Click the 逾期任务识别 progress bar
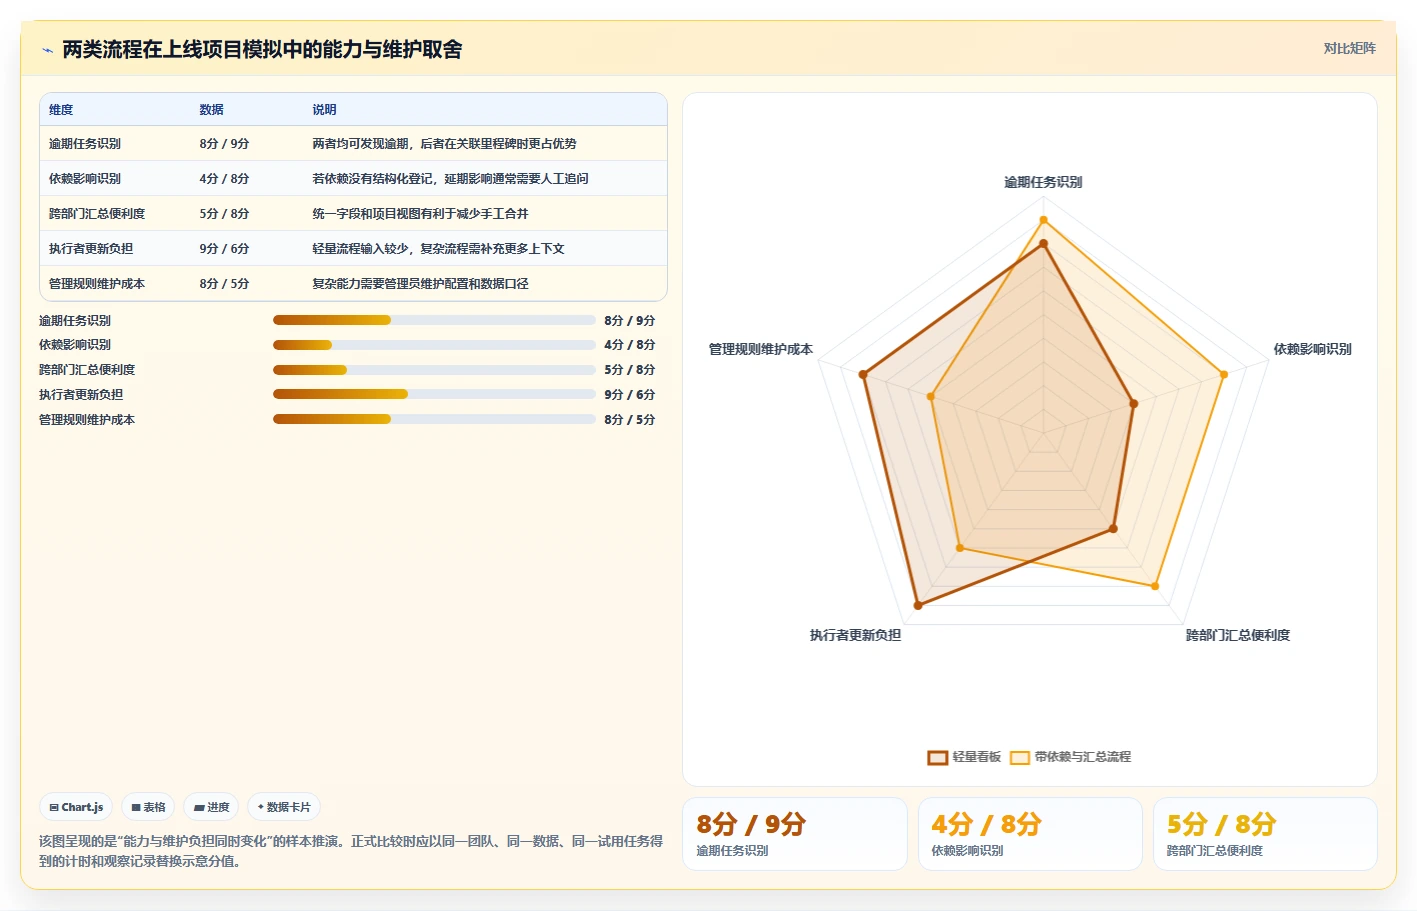Viewport: 1417px width, 911px height. pyautogui.click(x=434, y=320)
